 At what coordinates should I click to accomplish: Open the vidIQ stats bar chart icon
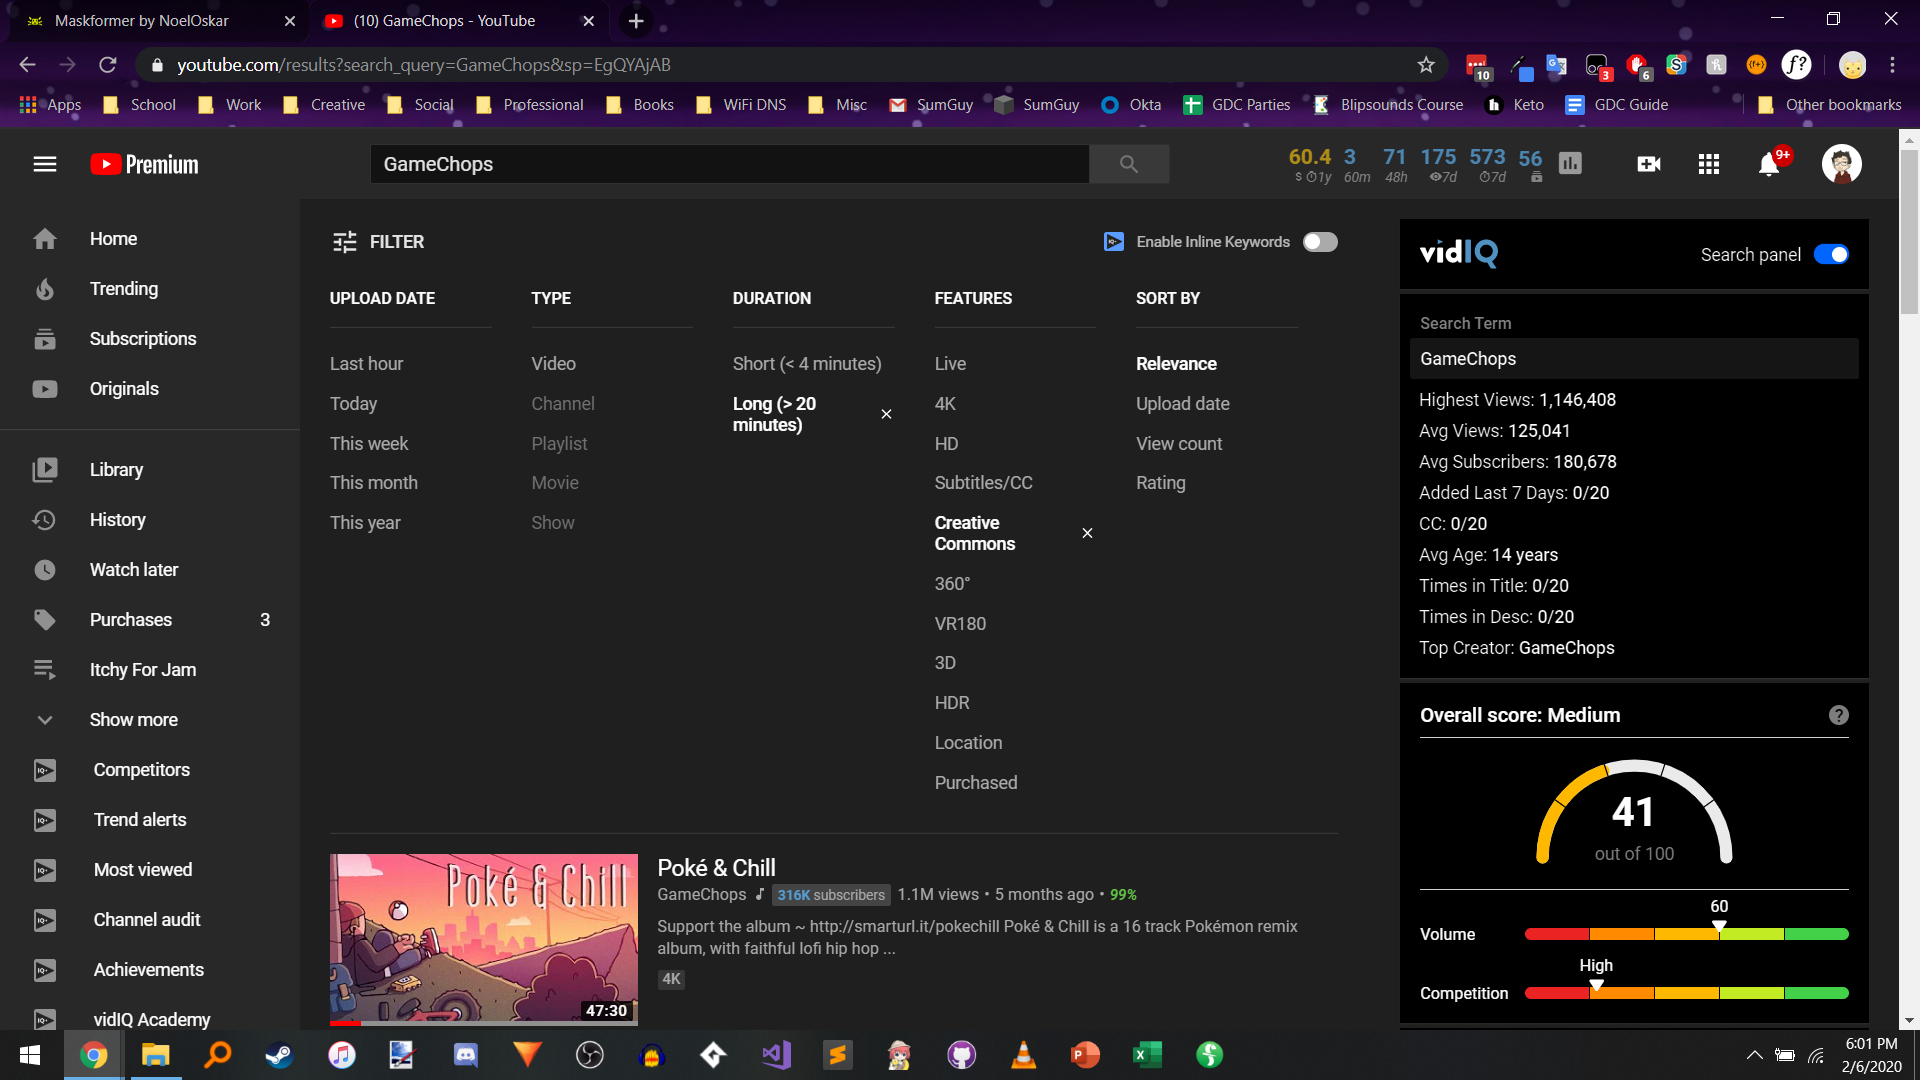[x=1571, y=164]
